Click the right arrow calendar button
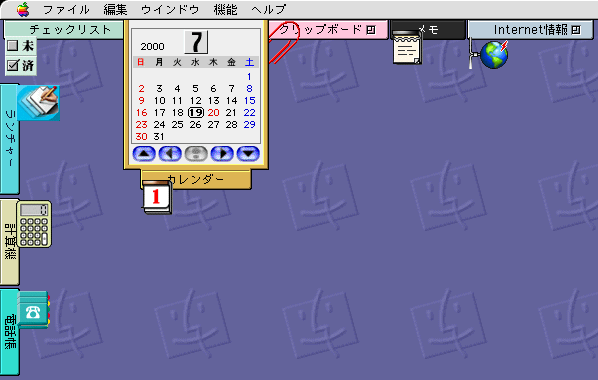 tap(222, 154)
